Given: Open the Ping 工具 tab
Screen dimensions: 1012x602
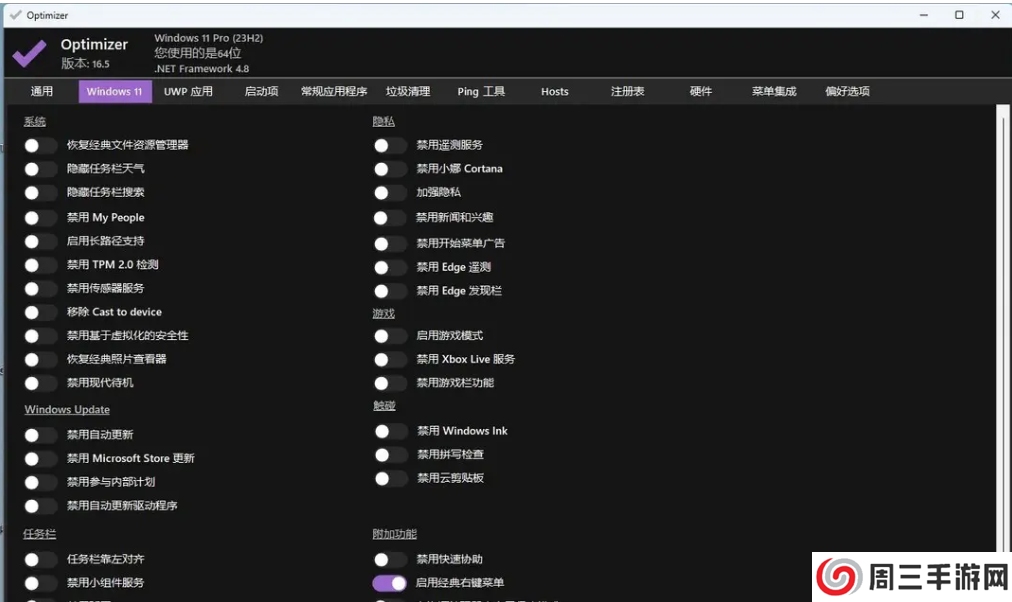Looking at the screenshot, I should [x=481, y=91].
